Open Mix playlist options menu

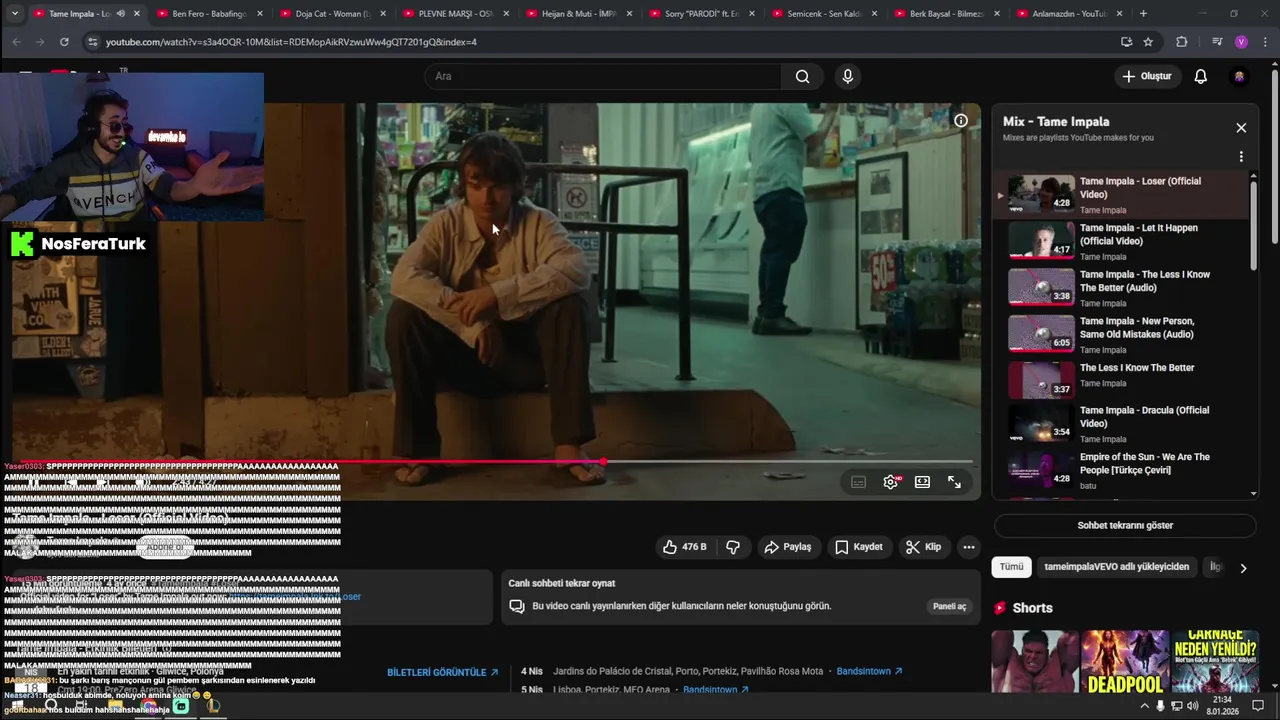click(x=1241, y=157)
